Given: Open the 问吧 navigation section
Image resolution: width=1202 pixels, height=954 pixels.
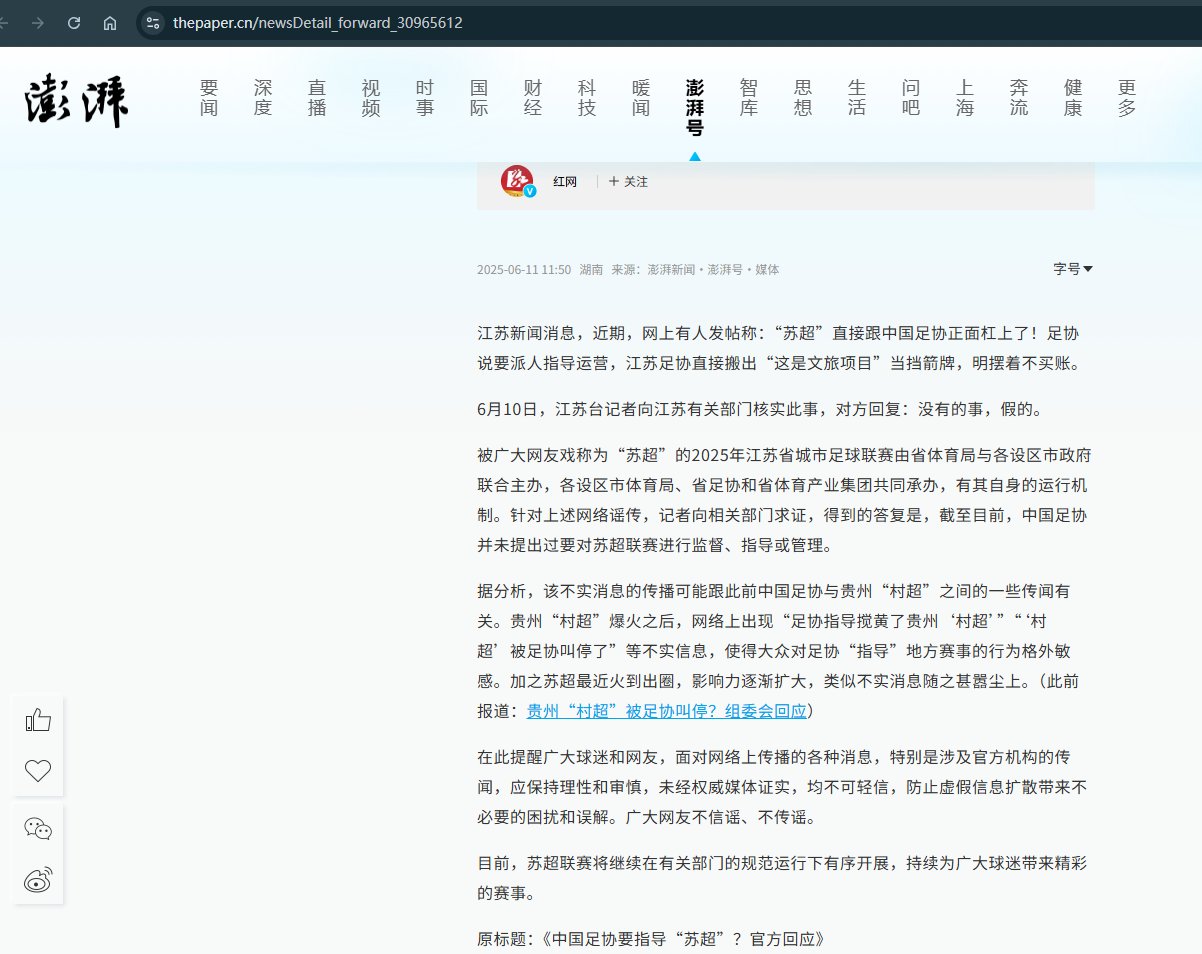Looking at the screenshot, I should pyautogui.click(x=911, y=98).
